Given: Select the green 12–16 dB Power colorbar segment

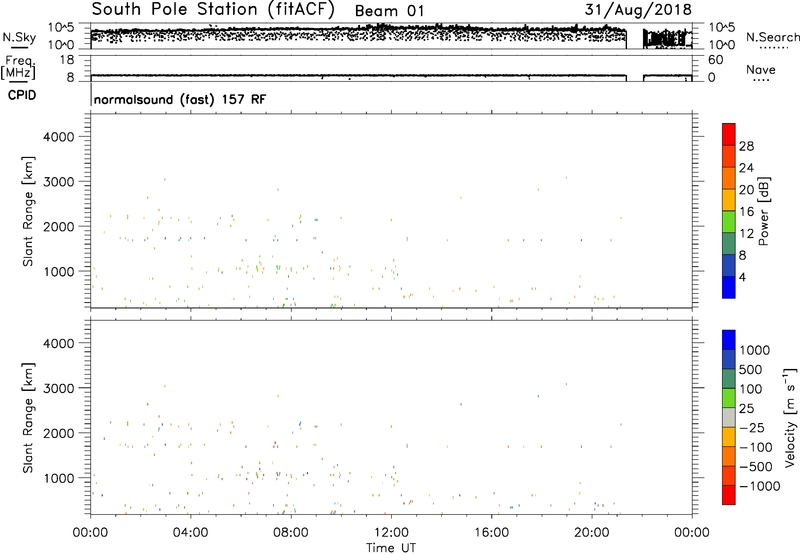Looking at the screenshot, I should click(x=729, y=221).
